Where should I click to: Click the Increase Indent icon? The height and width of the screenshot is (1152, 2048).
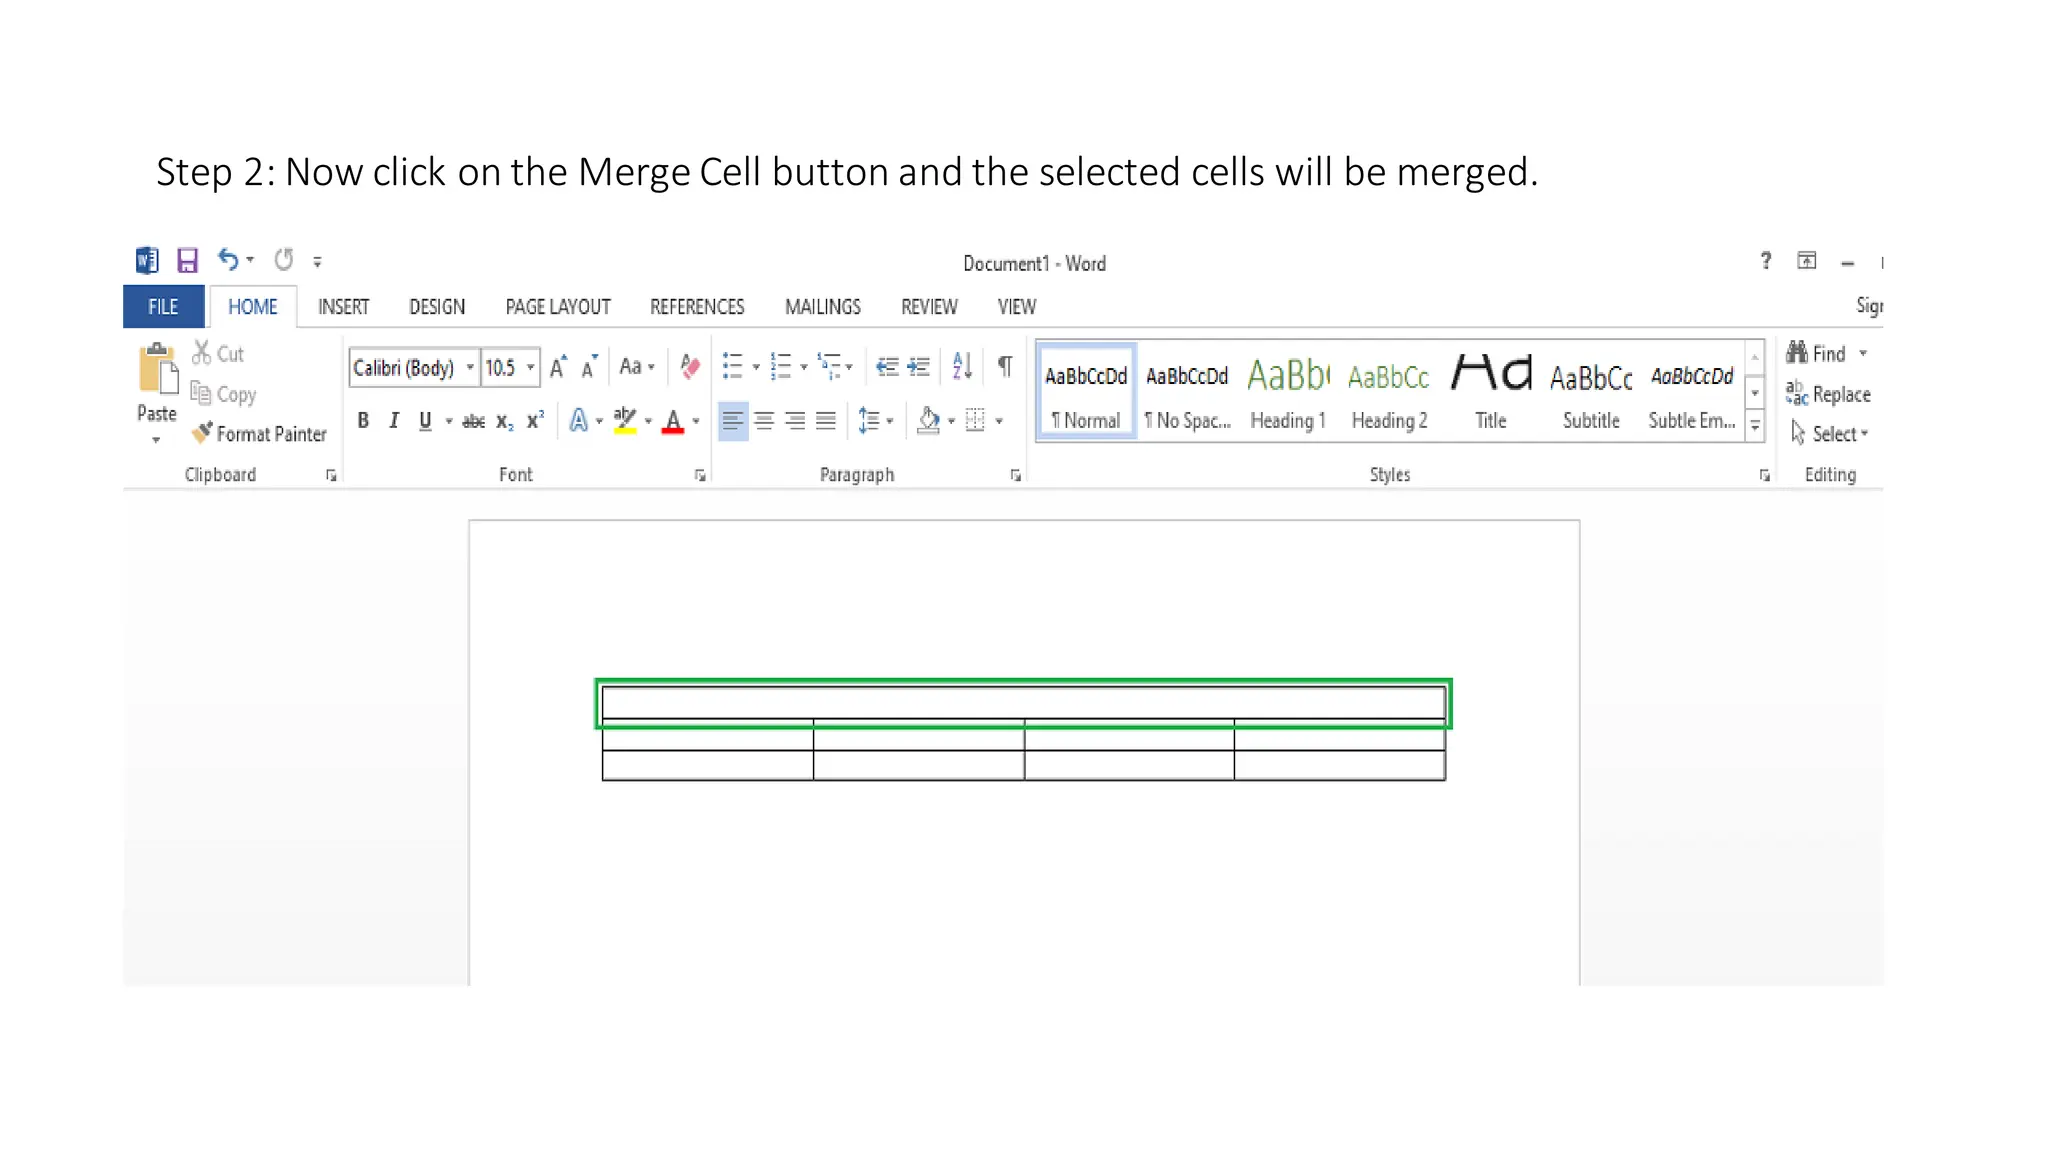point(919,367)
